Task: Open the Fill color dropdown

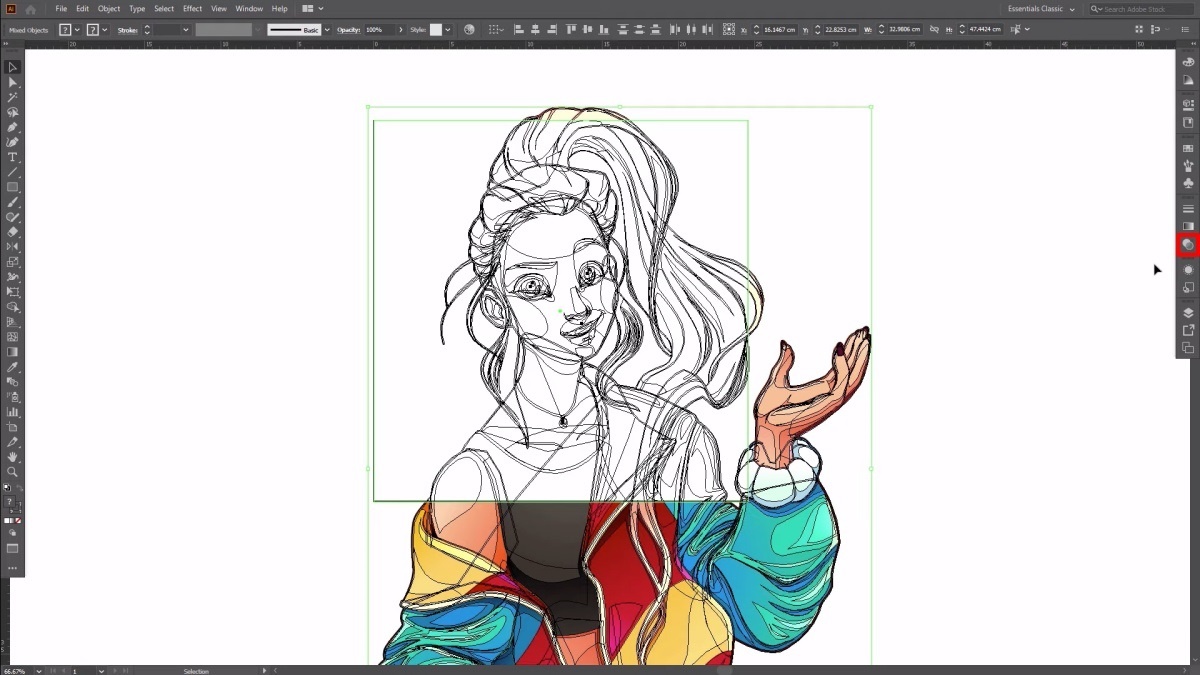Action: (77, 30)
